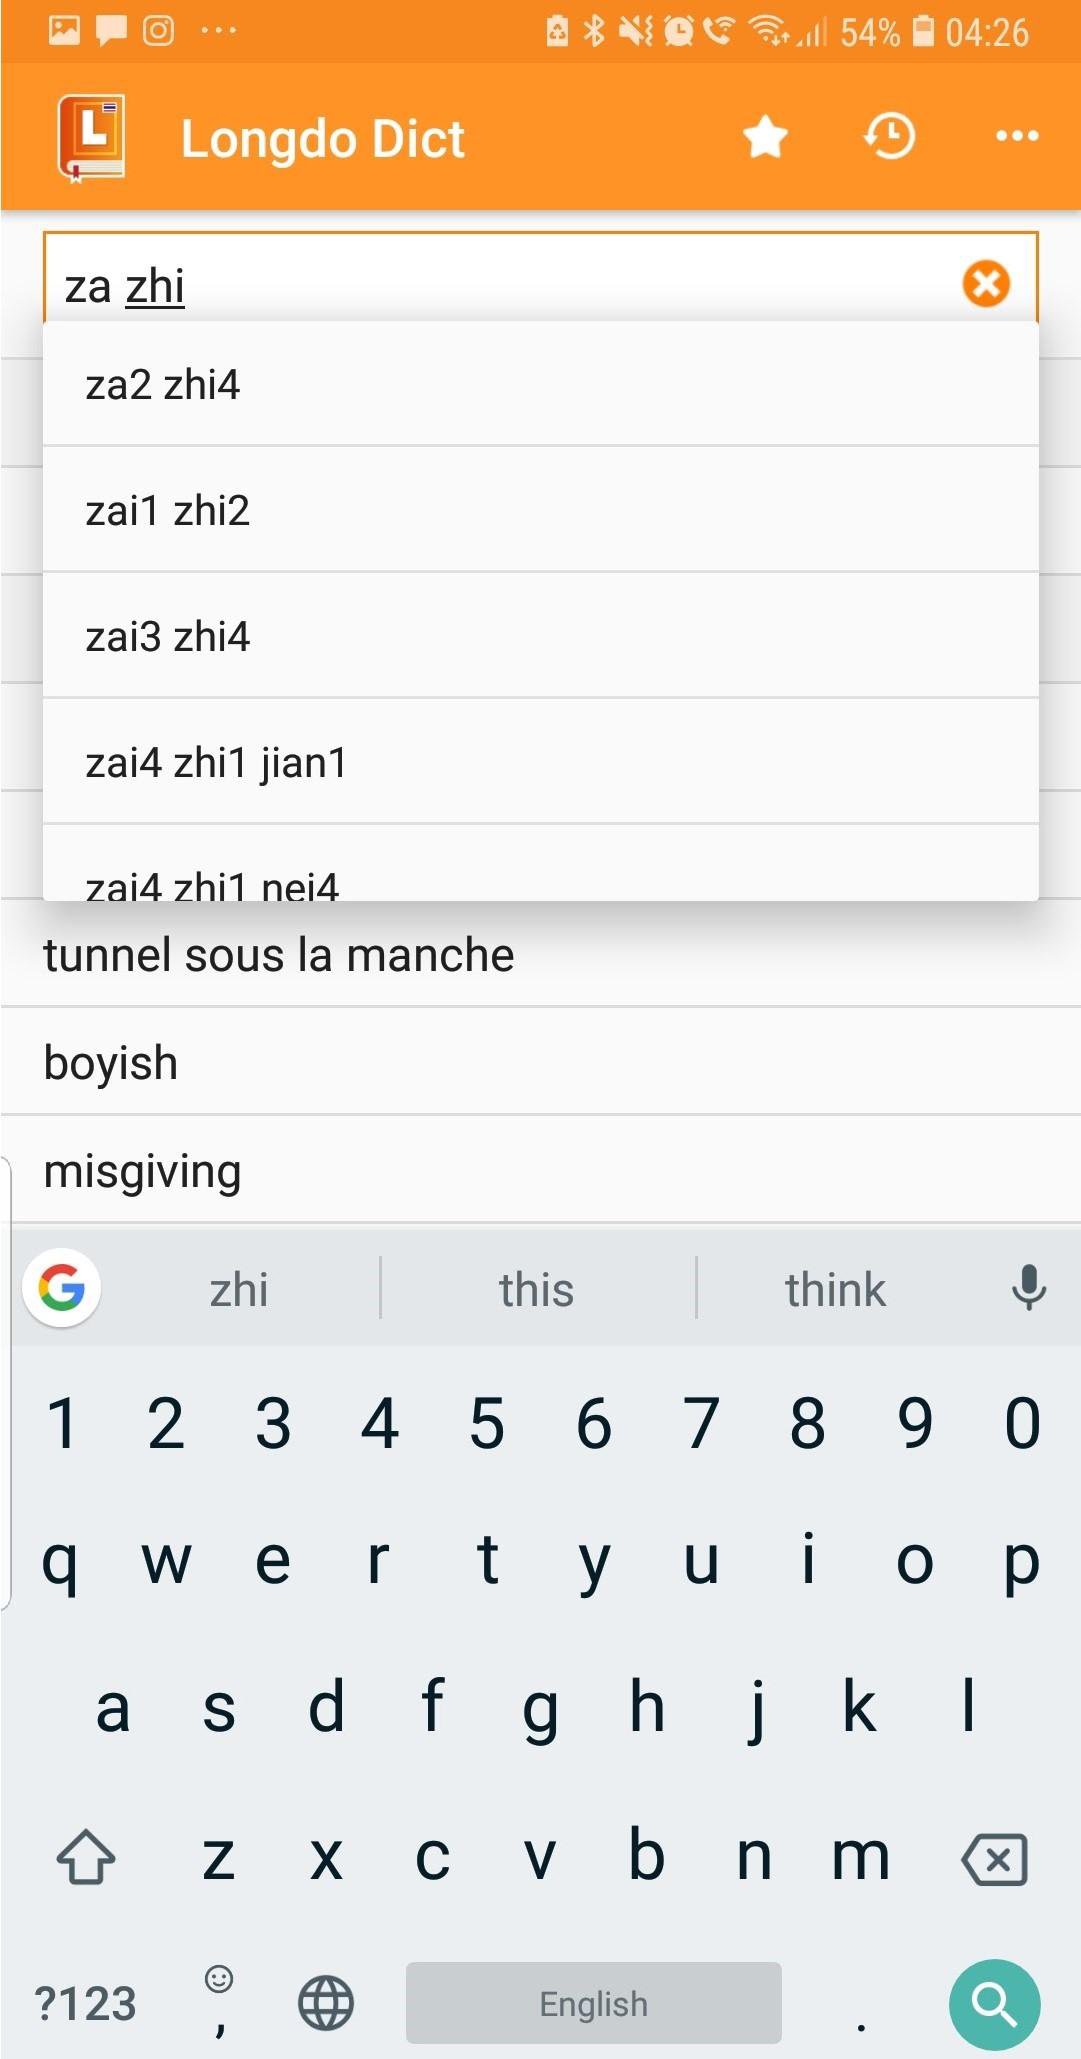Open search history clock icon
This screenshot has height=2059, width=1081.
point(889,137)
